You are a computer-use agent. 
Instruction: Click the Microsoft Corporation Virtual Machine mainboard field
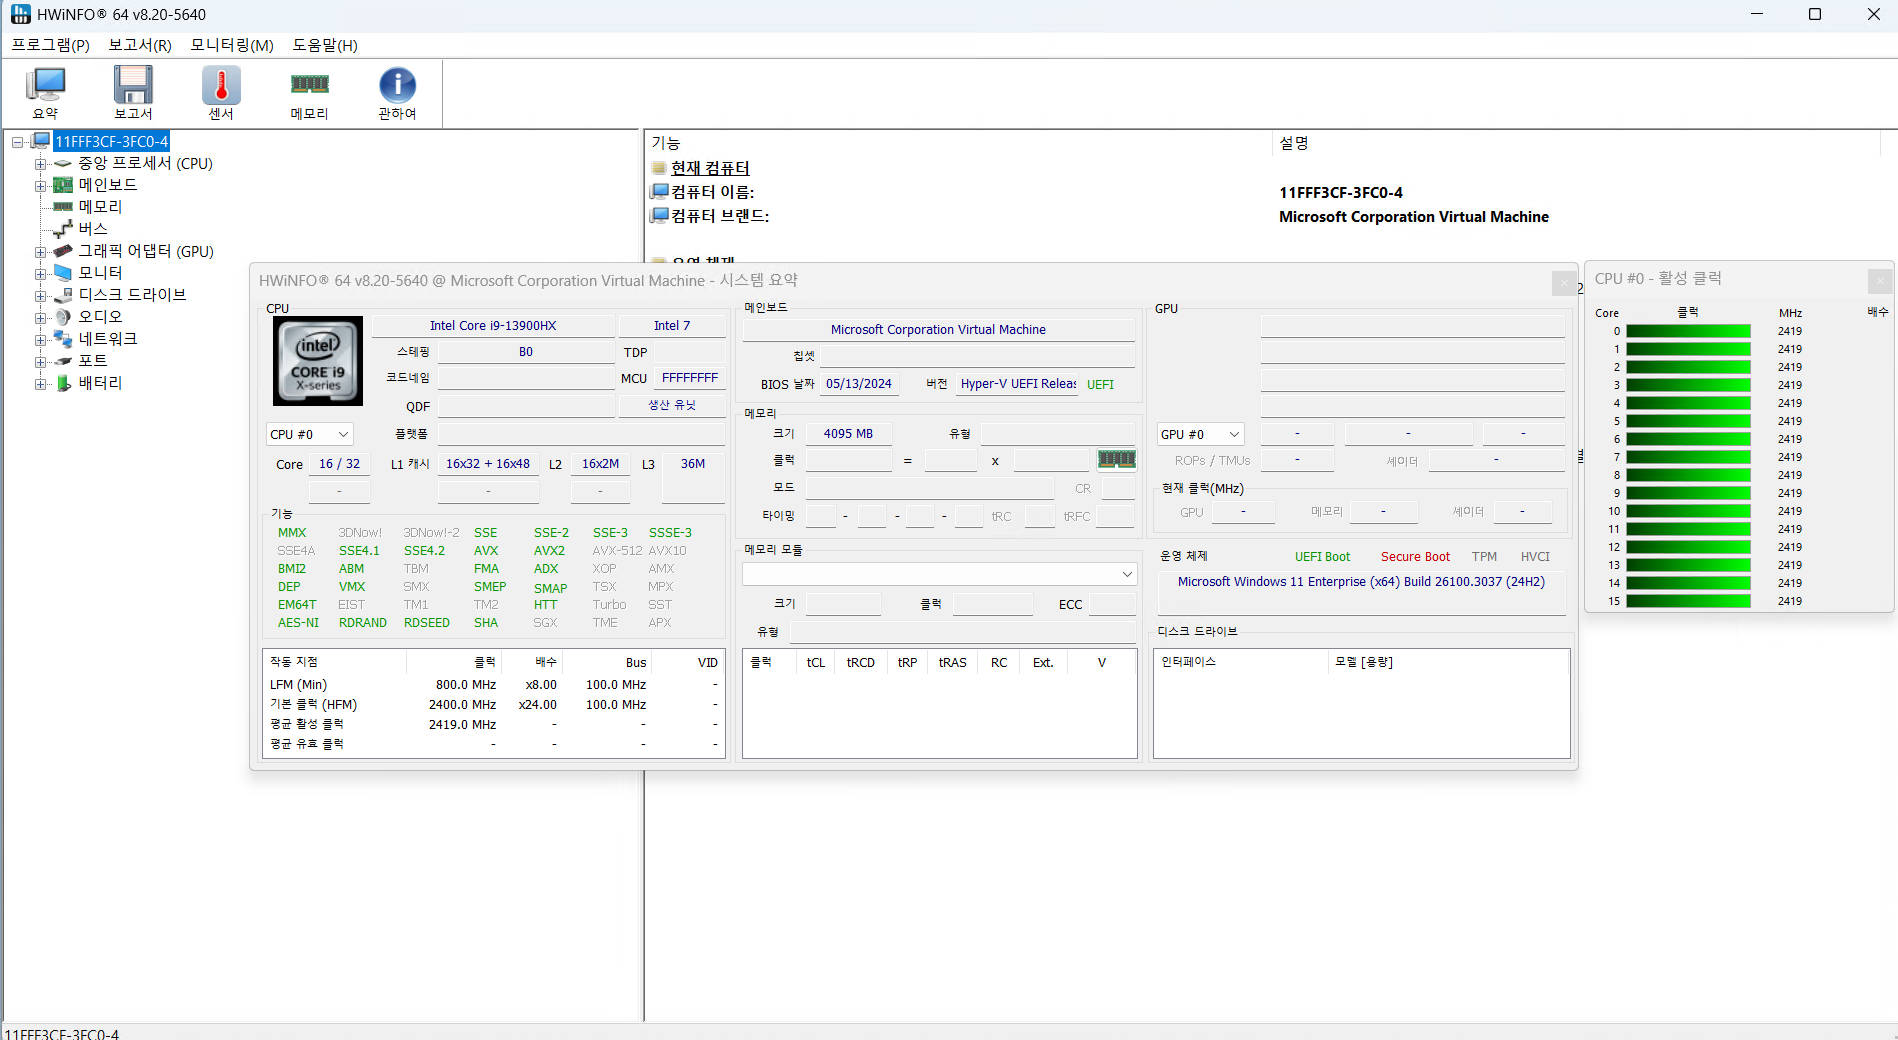[x=938, y=330]
